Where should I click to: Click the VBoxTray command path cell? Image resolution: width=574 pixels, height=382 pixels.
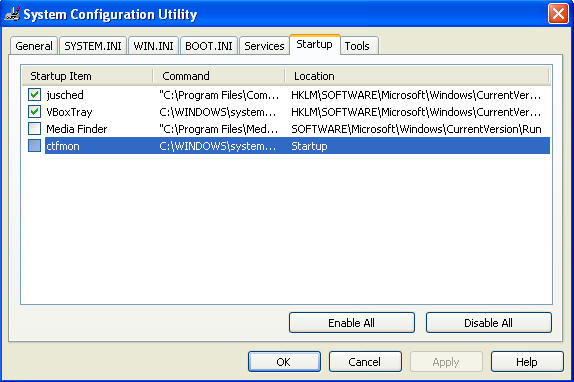(x=217, y=112)
